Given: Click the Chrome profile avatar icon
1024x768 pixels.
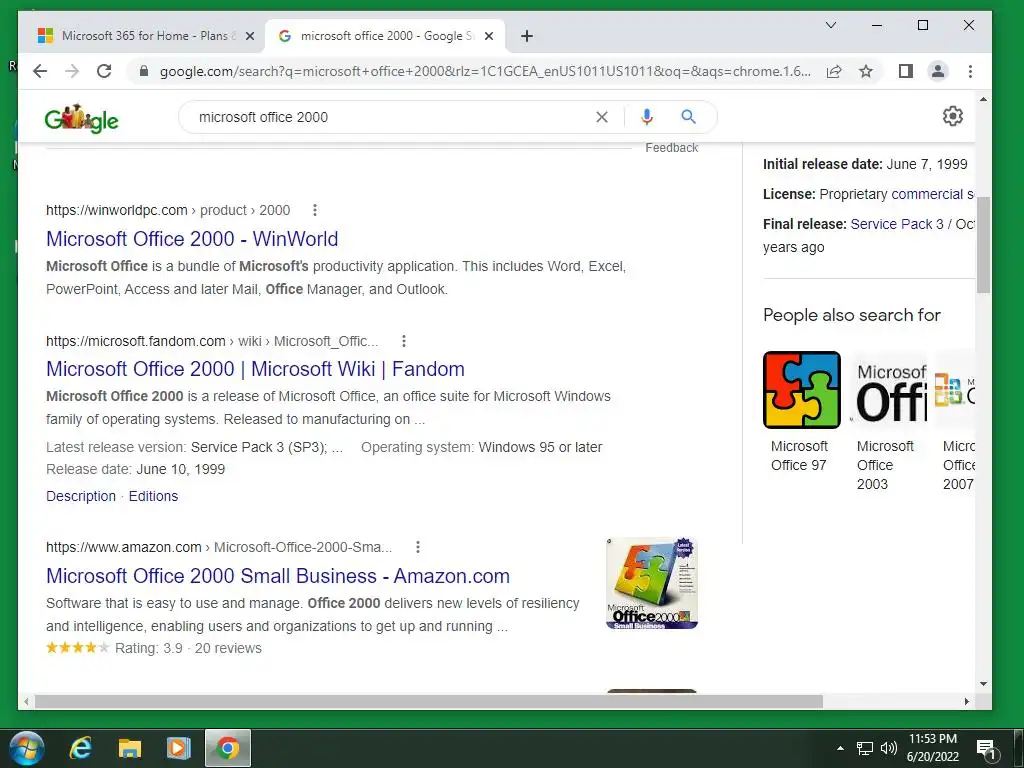Looking at the screenshot, I should coord(938,71).
